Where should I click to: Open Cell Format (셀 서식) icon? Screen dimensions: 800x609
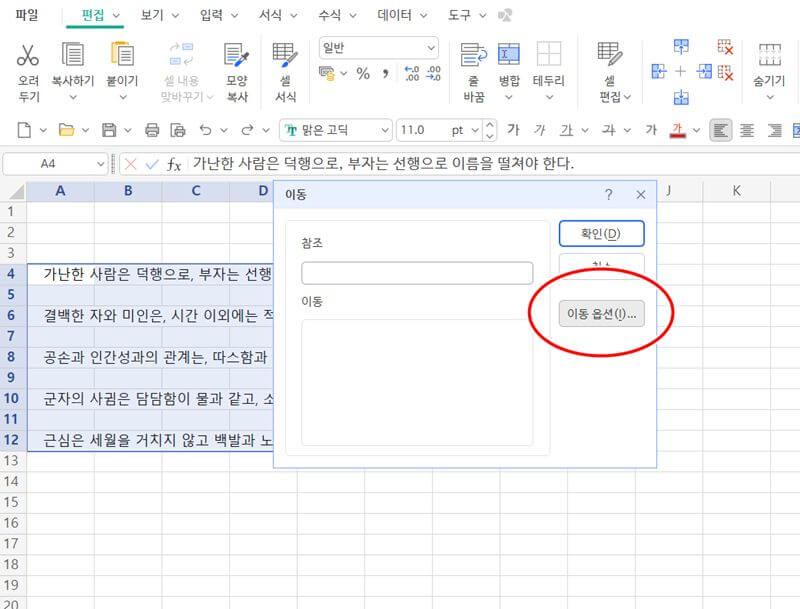(x=285, y=55)
